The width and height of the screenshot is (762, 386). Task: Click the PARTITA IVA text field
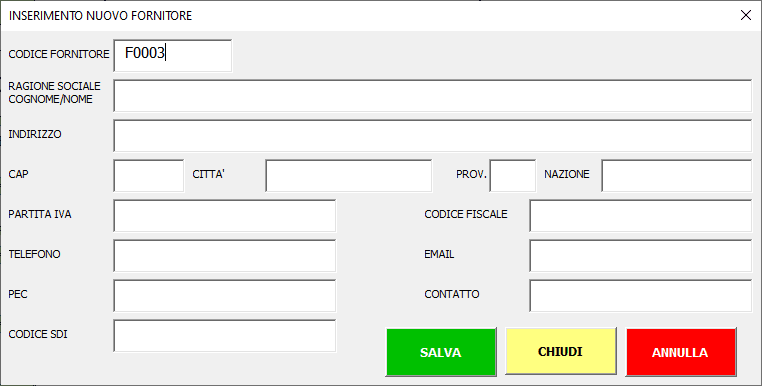[x=225, y=215]
